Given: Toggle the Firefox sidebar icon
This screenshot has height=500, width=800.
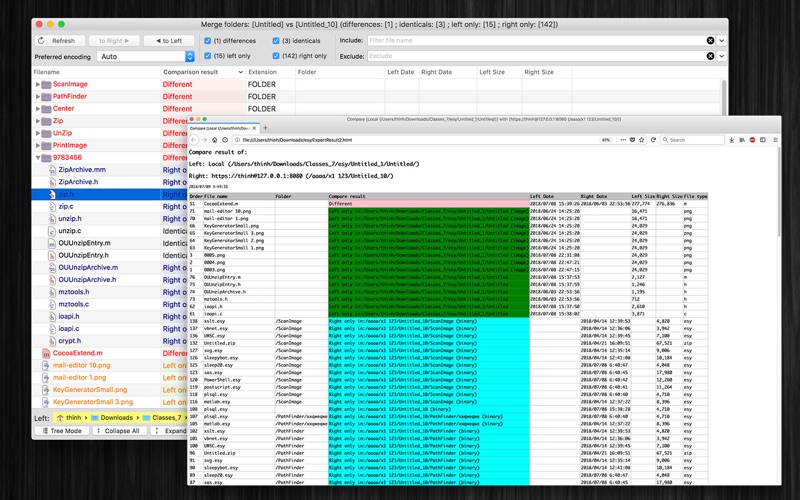Looking at the screenshot, I should 763,140.
